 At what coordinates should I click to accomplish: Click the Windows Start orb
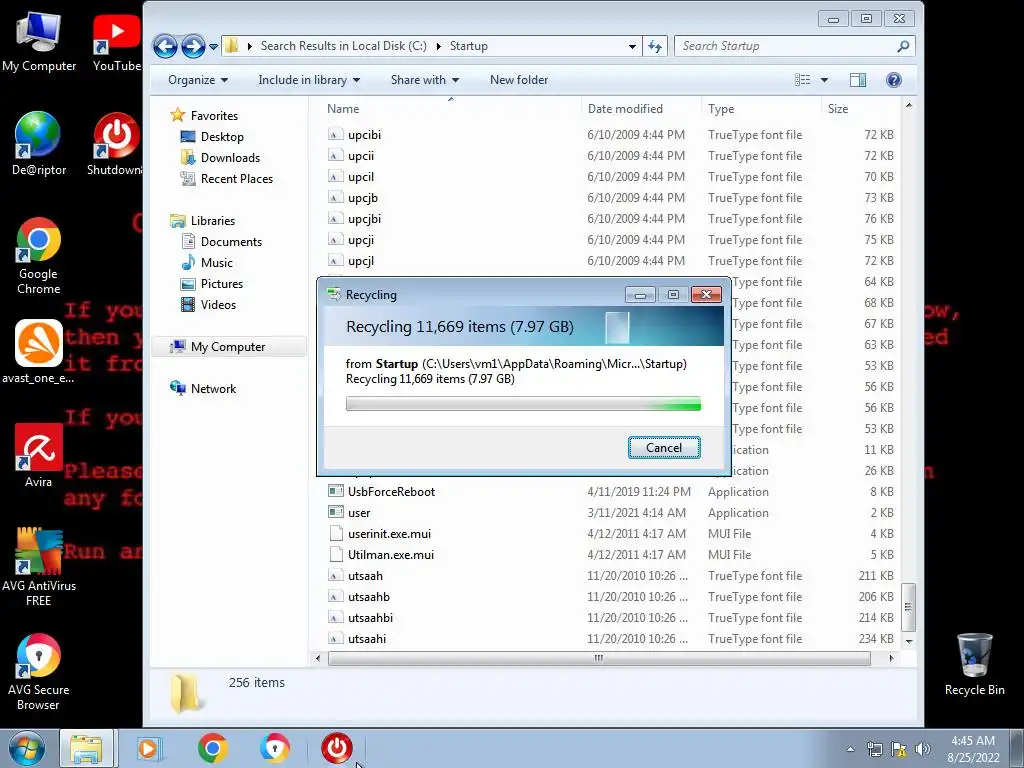click(x=27, y=748)
